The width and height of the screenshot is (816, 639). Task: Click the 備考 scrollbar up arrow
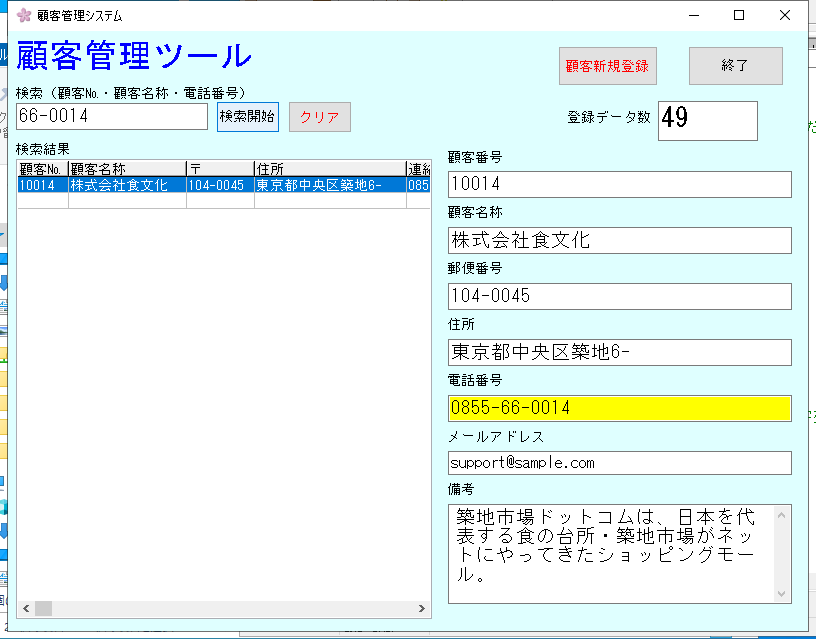coord(781,515)
